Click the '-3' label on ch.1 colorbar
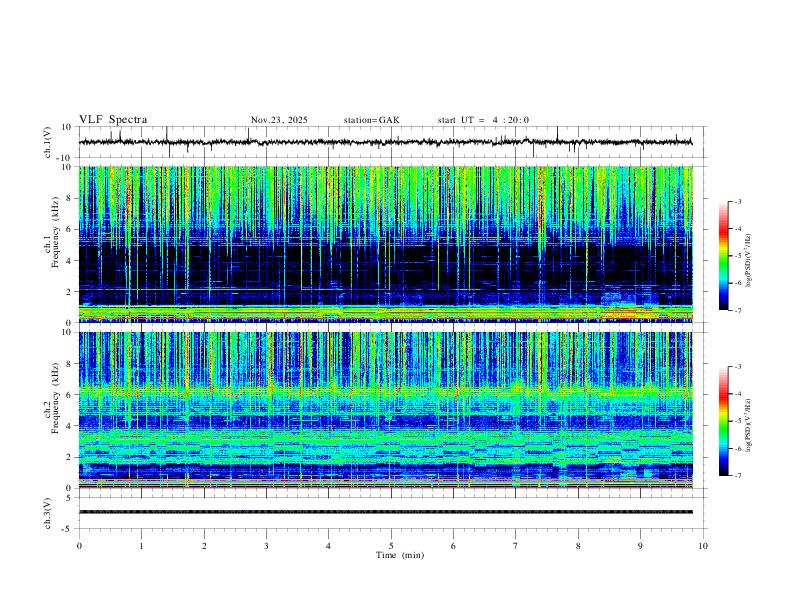Screen dimensions: 792x612 (x=737, y=201)
